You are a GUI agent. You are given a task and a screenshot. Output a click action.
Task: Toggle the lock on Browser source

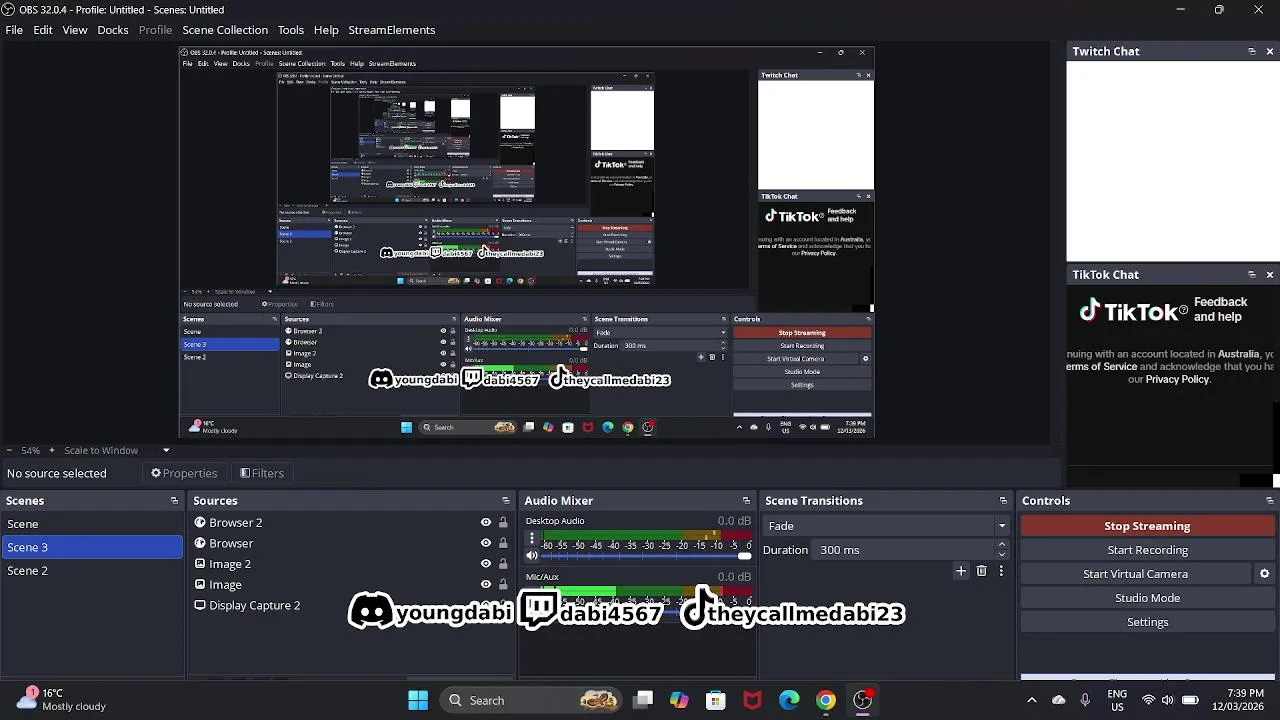coord(503,543)
